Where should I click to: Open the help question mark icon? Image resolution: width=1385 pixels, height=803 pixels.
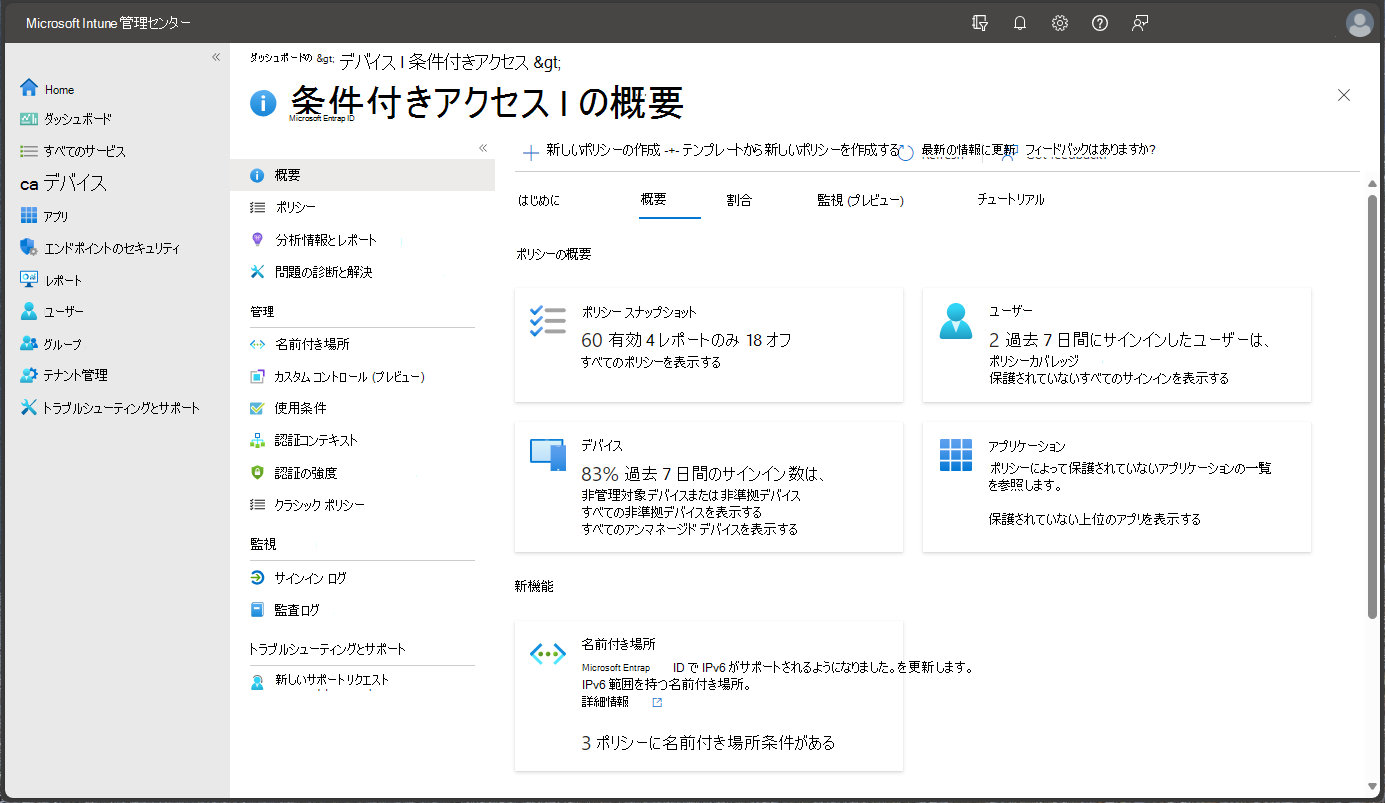1100,23
